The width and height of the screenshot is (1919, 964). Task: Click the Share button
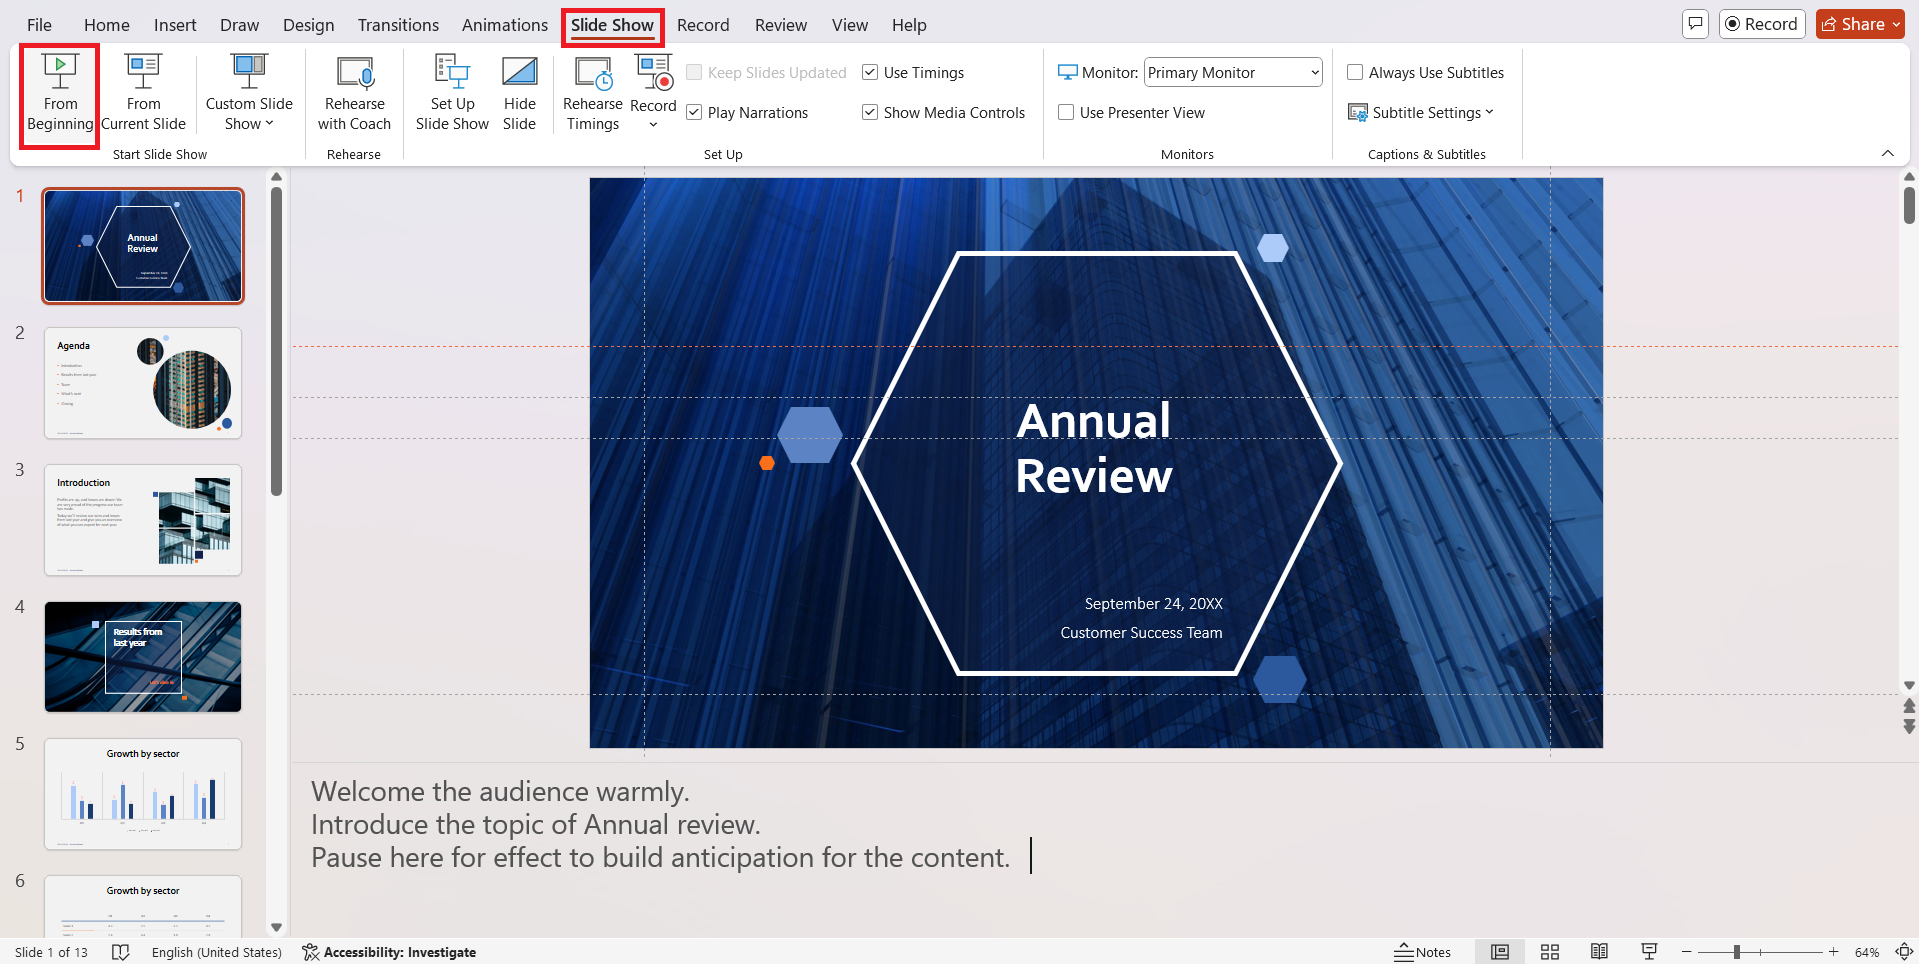[1860, 24]
